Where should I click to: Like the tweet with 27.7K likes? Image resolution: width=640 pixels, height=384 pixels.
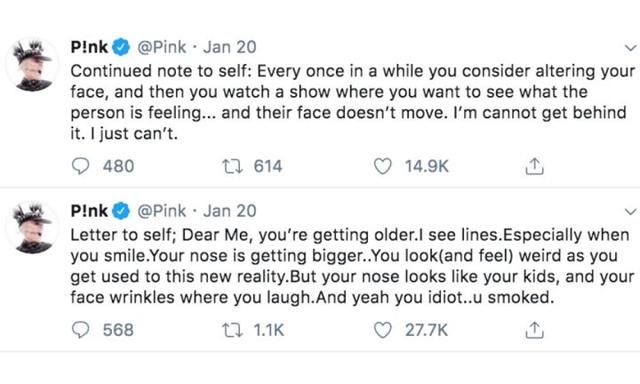click(382, 330)
